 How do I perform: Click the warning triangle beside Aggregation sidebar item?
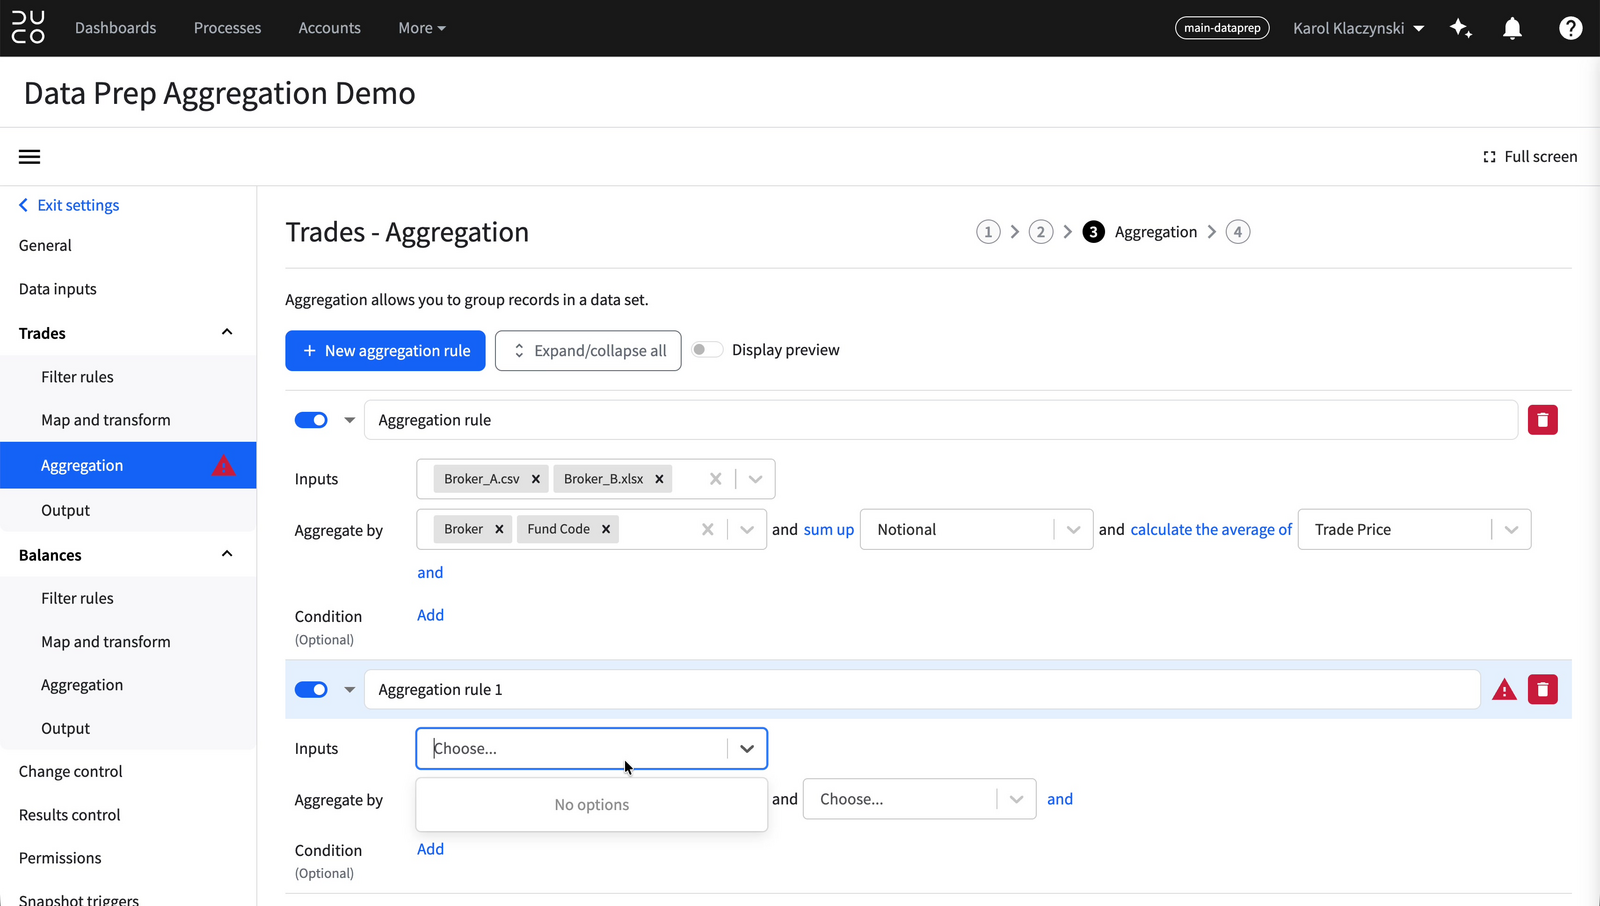[224, 465]
